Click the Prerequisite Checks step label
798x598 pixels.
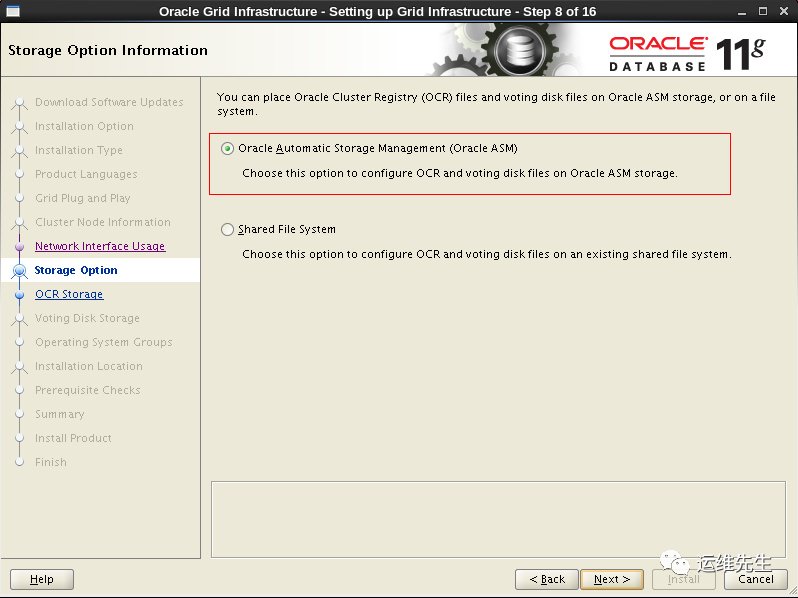click(88, 390)
